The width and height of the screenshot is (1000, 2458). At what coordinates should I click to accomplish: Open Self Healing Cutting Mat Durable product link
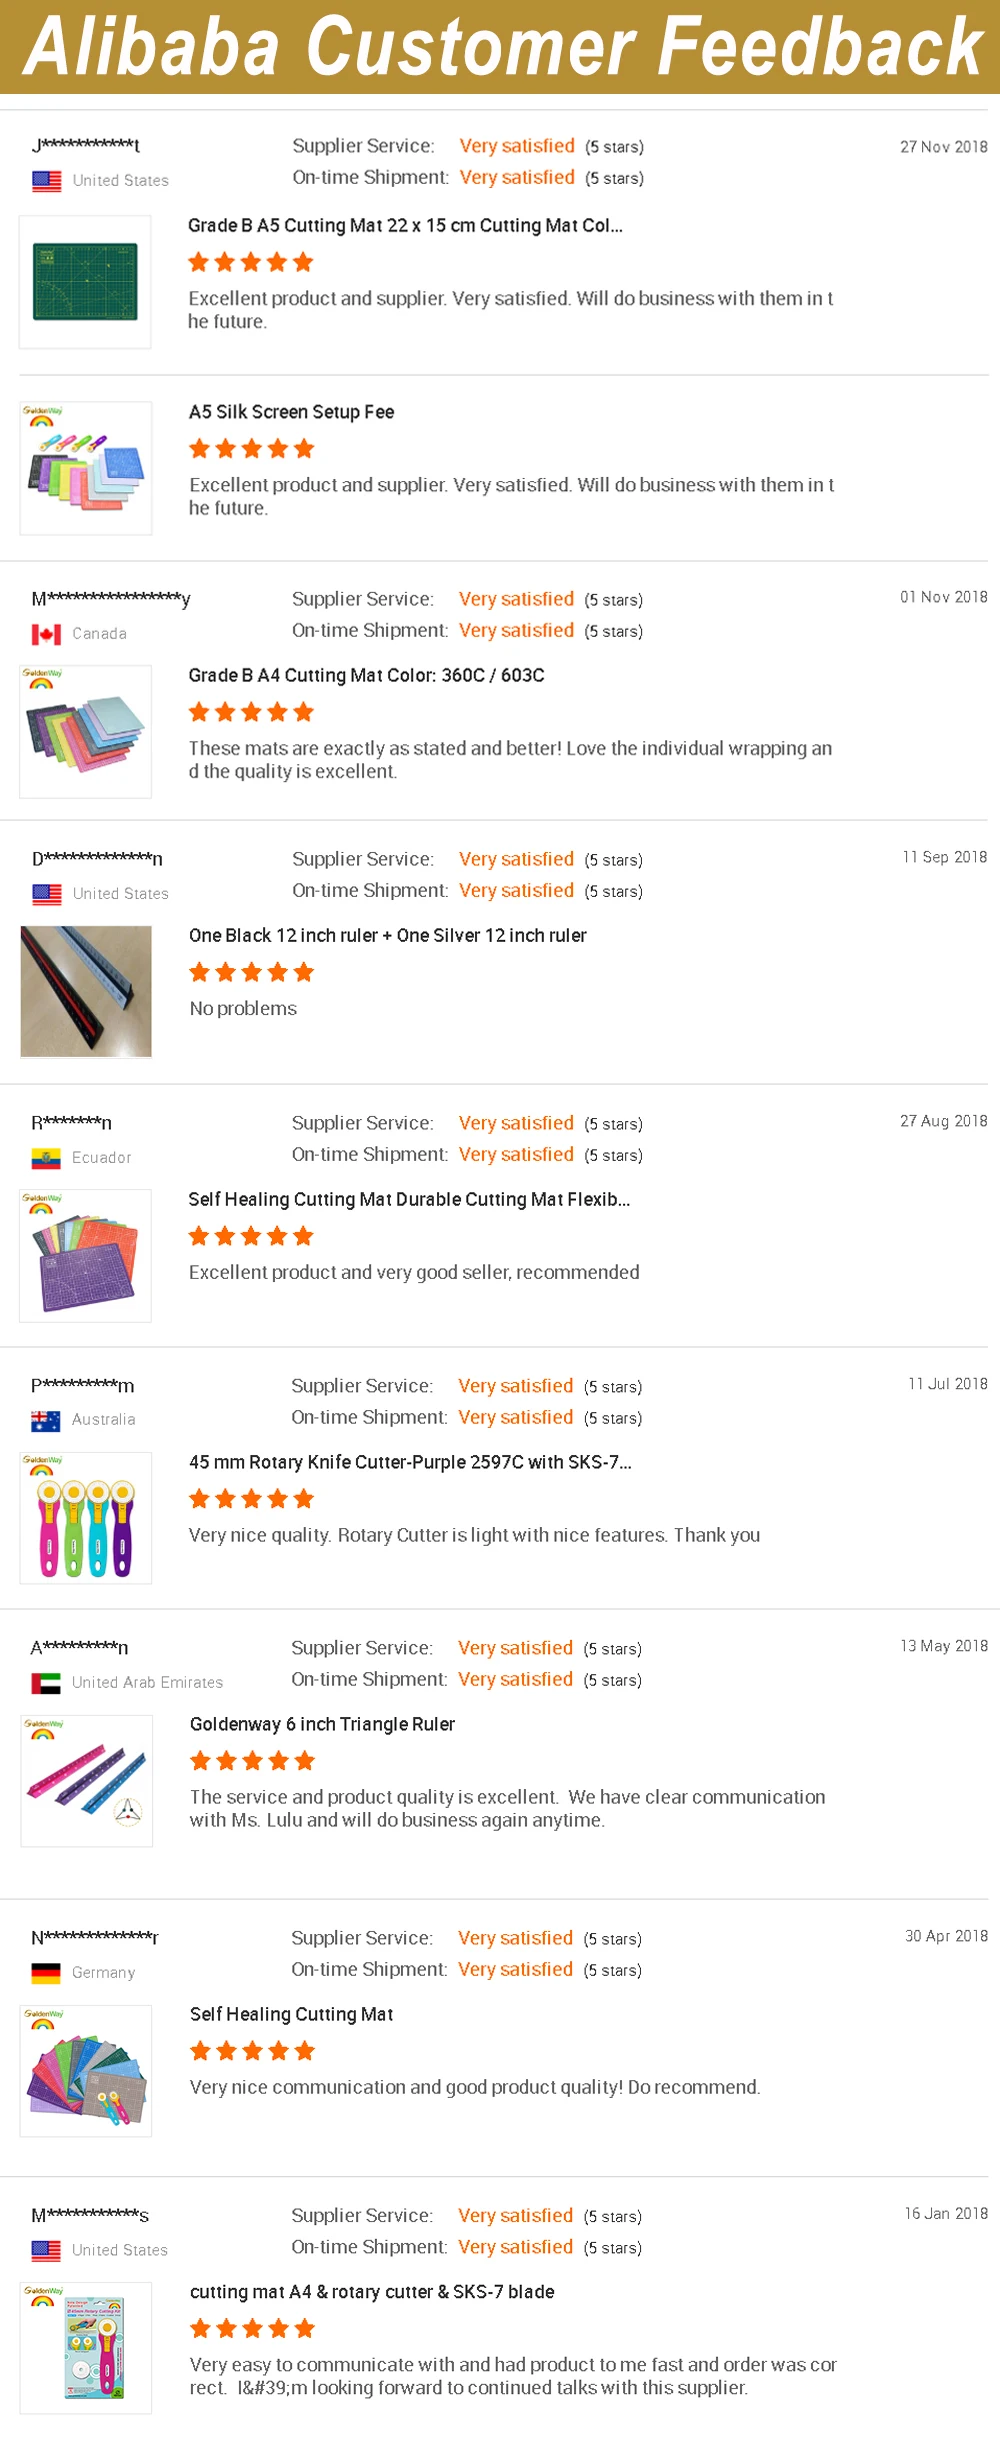tap(409, 1200)
